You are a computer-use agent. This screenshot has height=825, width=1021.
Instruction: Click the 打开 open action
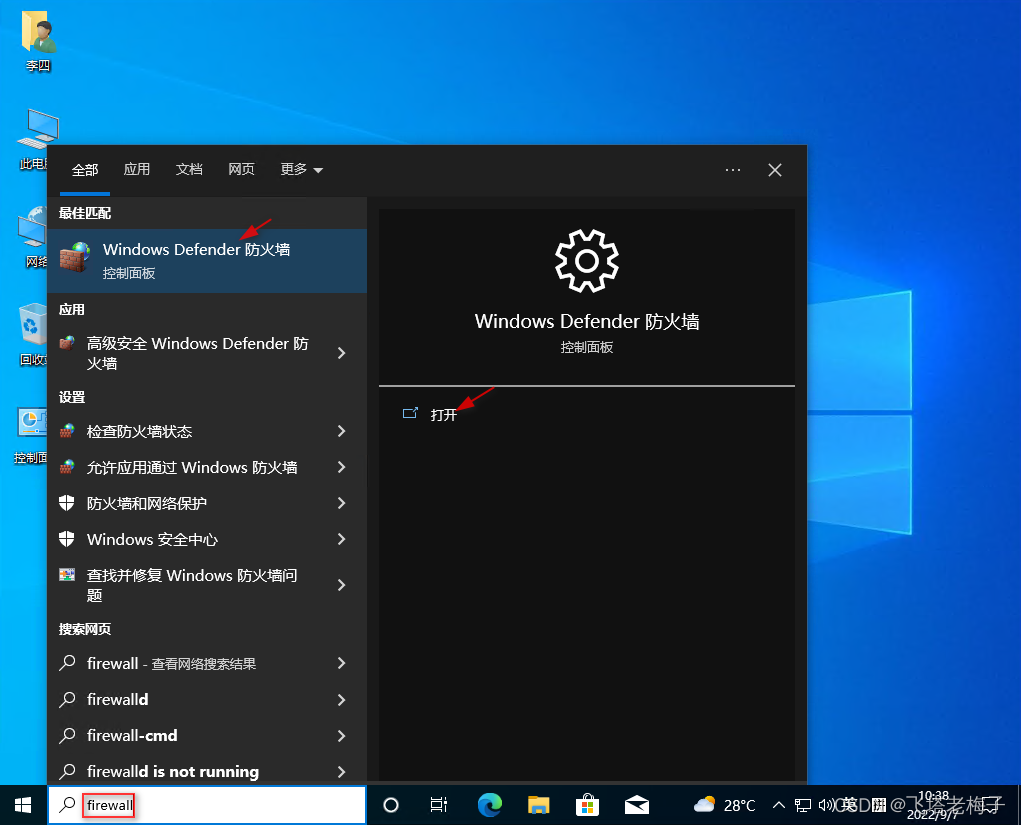(443, 415)
